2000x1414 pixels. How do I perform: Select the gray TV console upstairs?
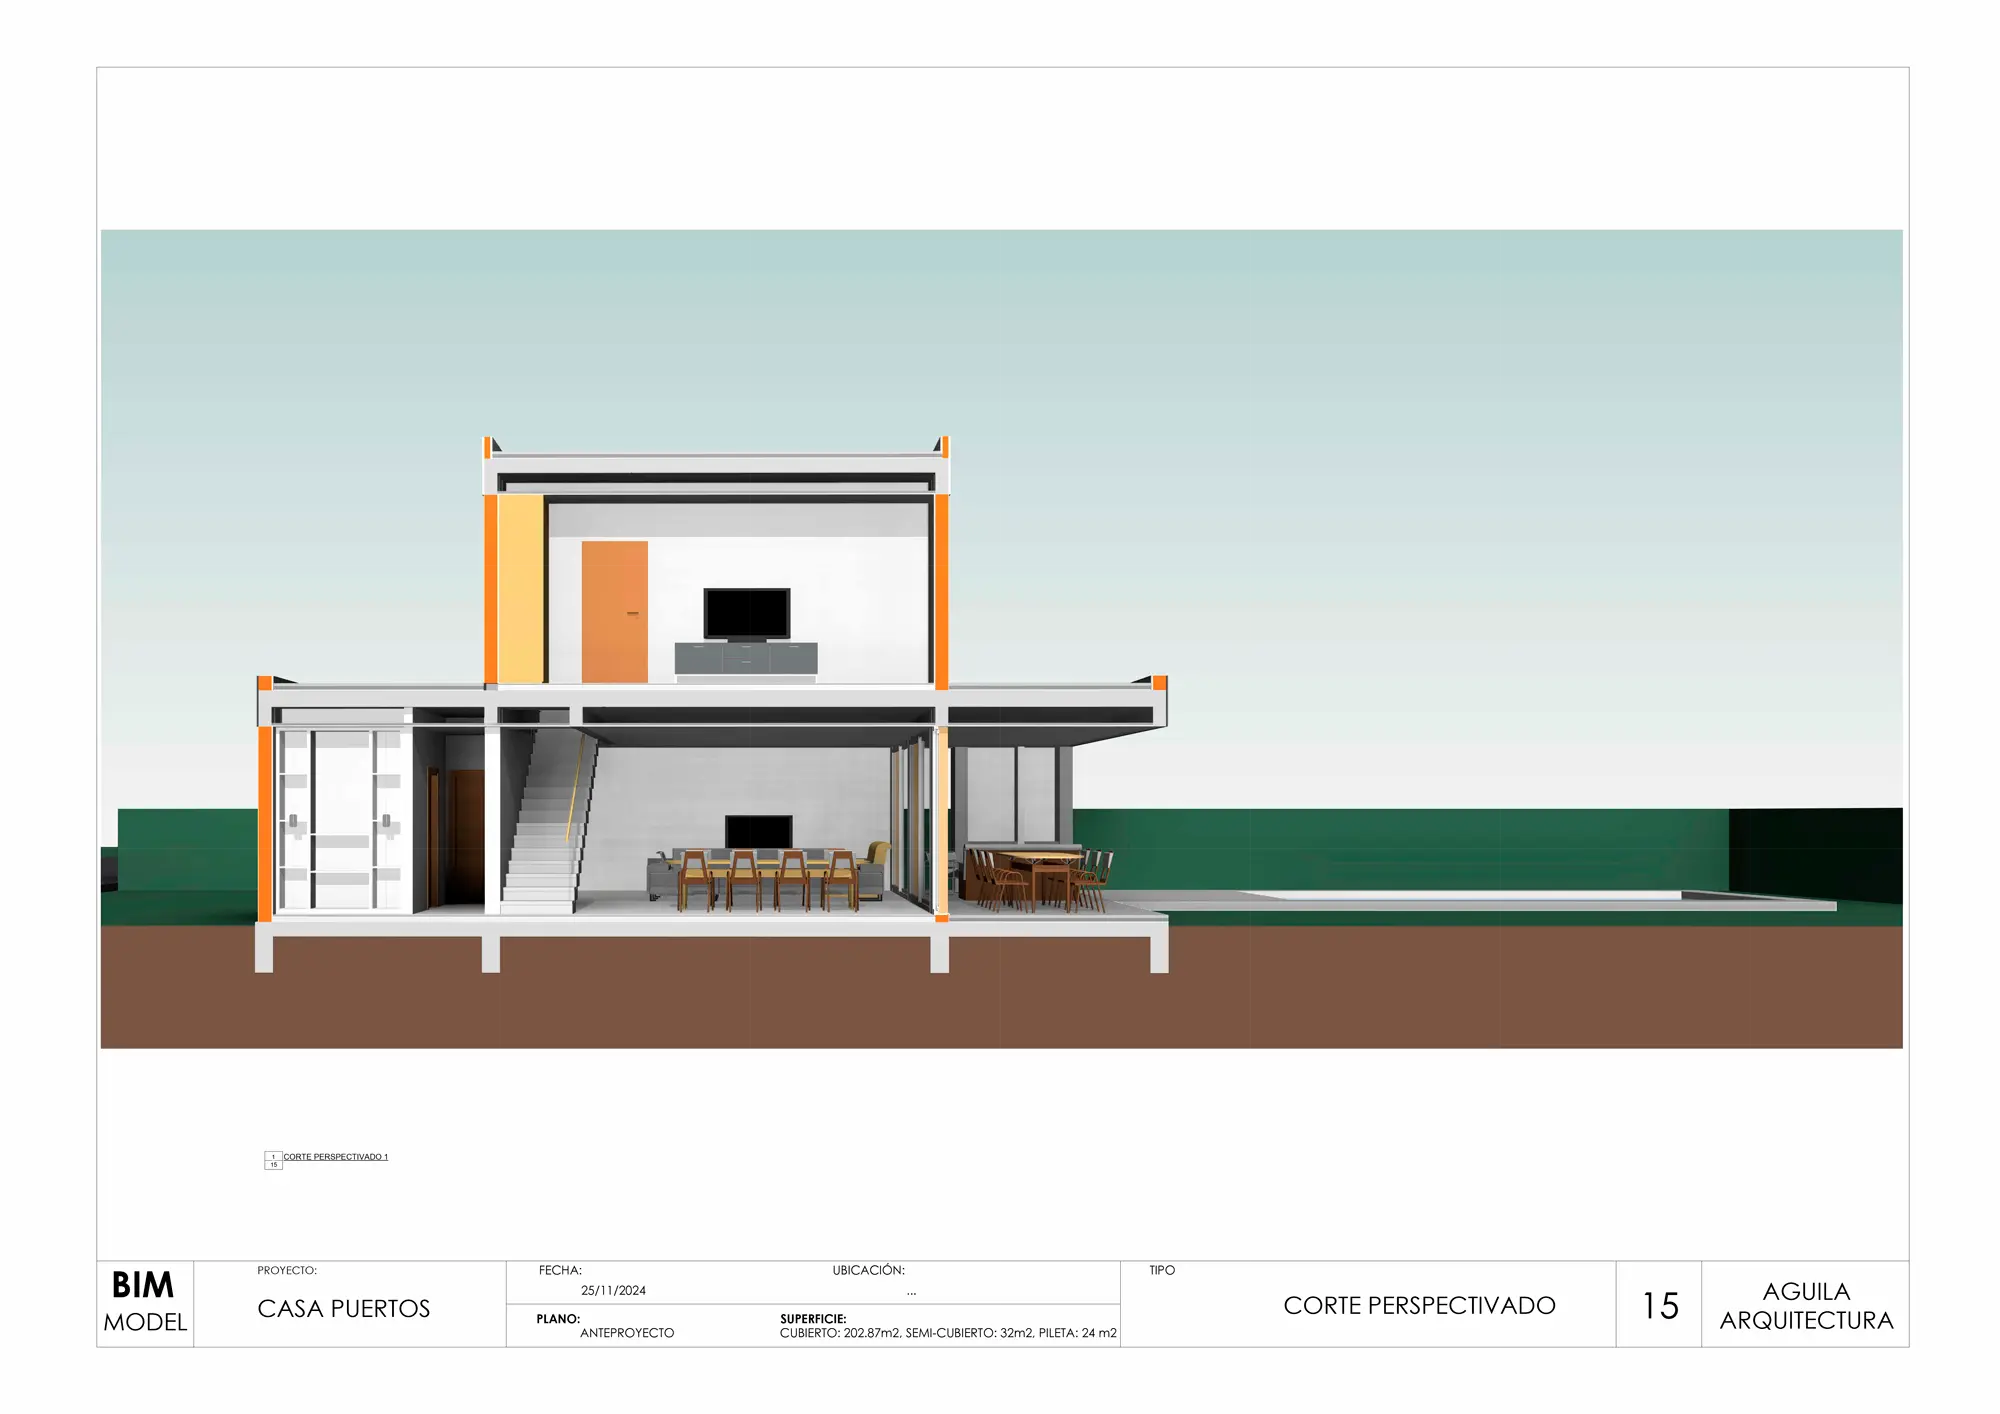click(746, 658)
